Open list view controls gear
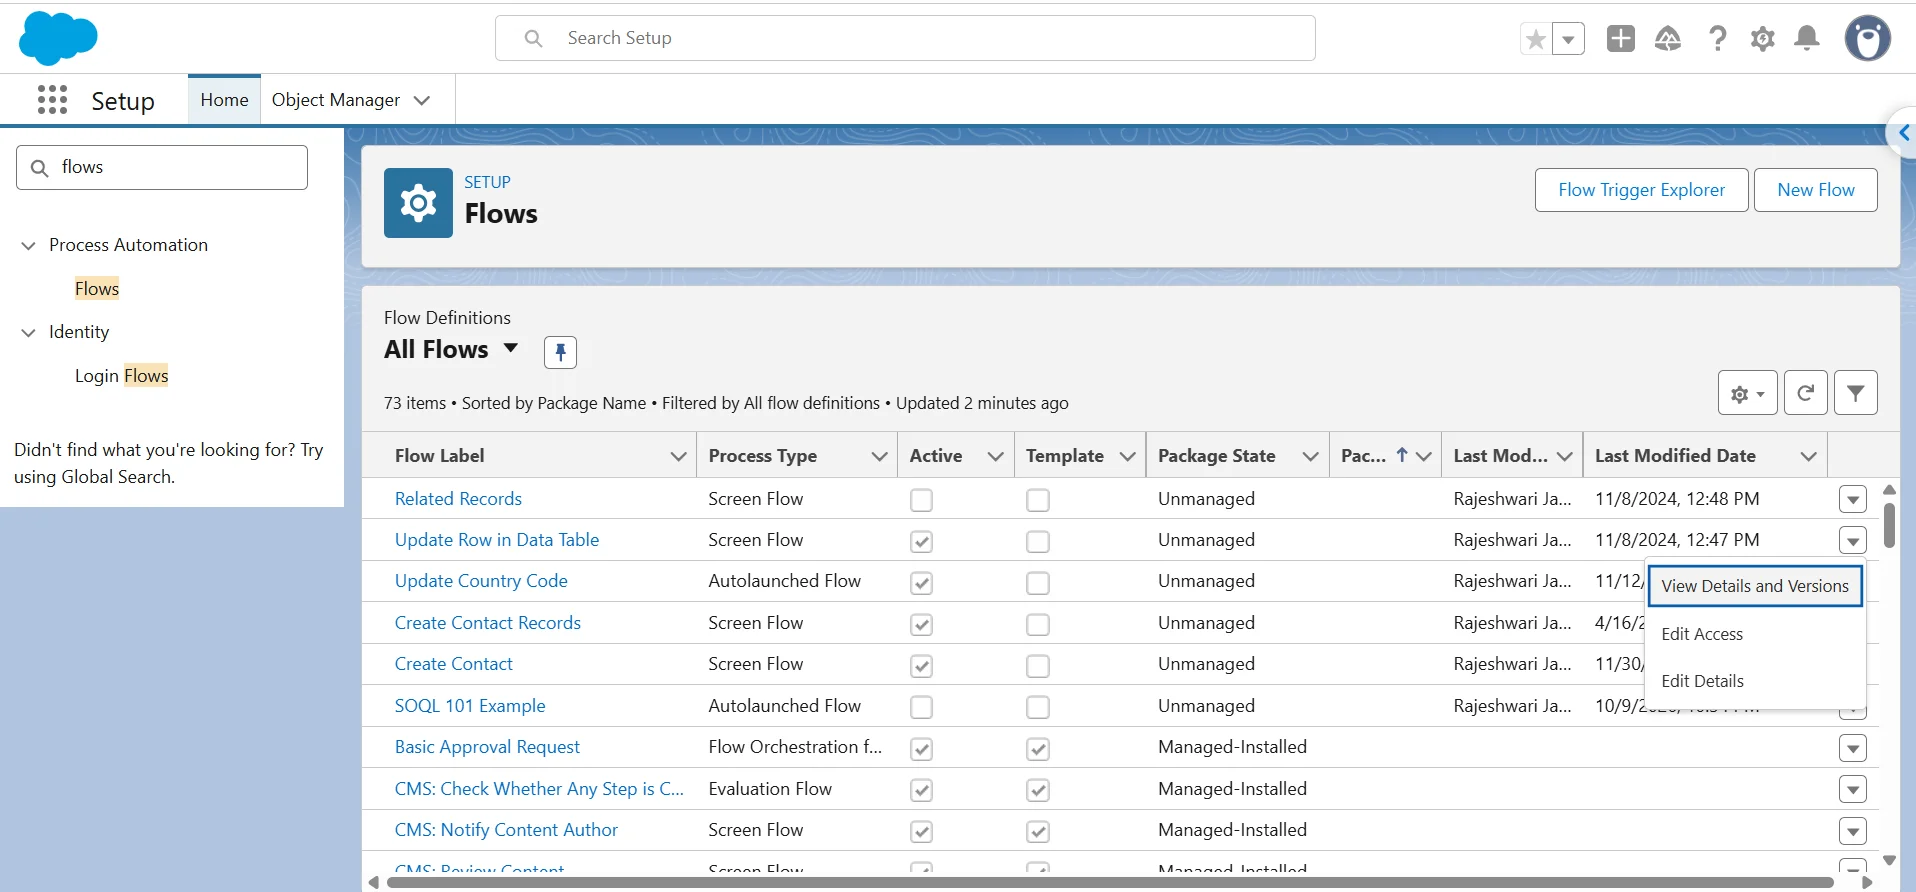Image resolution: width=1916 pixels, height=892 pixels. (x=1747, y=393)
